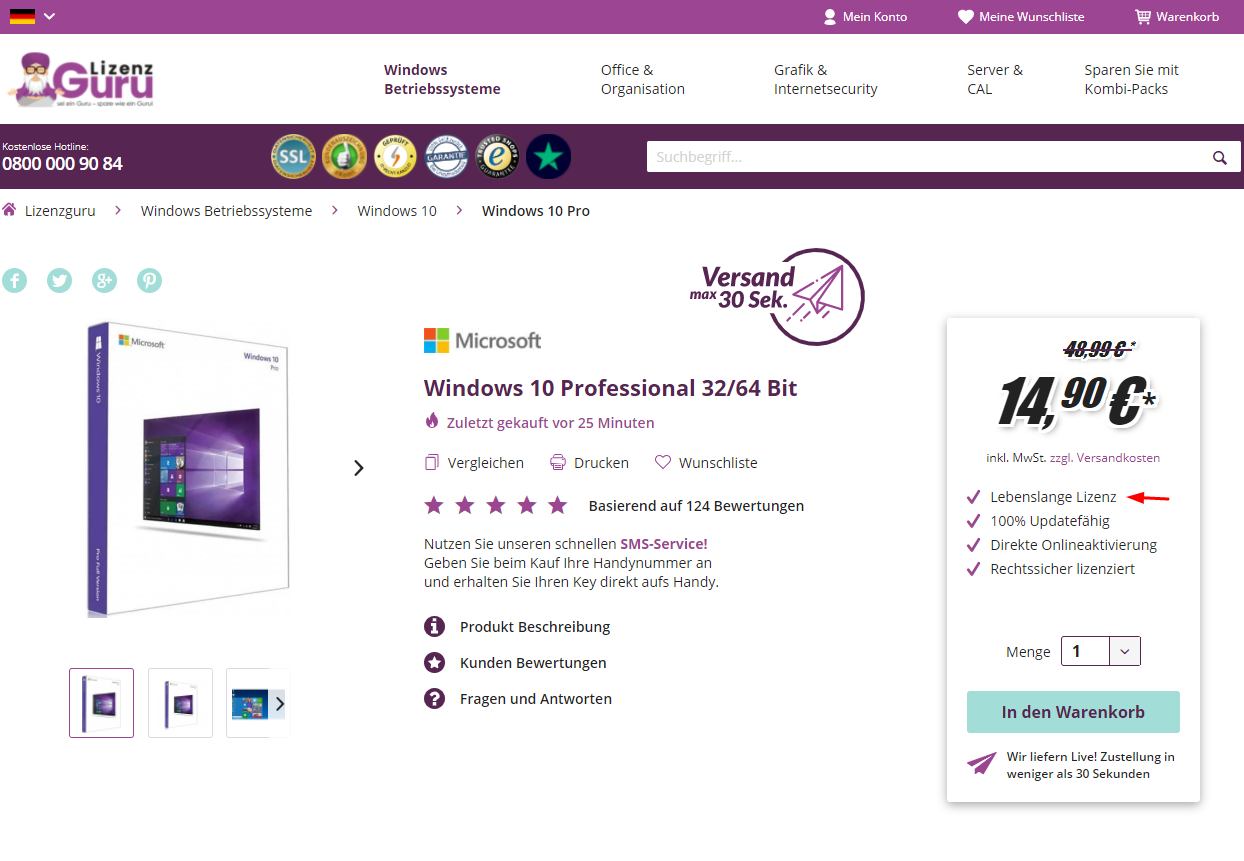Click the 100% Updatefähig text
The width and height of the screenshot is (1244, 861).
pyautogui.click(x=1050, y=521)
